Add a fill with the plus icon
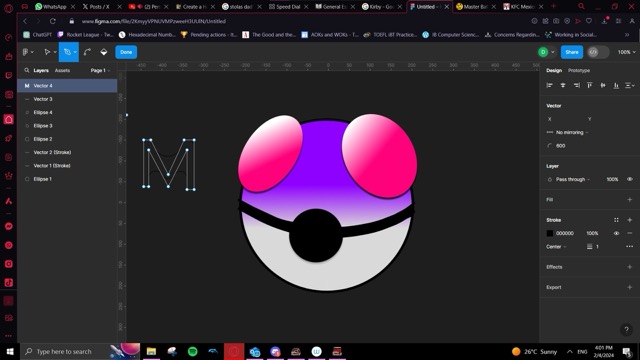The image size is (640, 360). click(629, 200)
